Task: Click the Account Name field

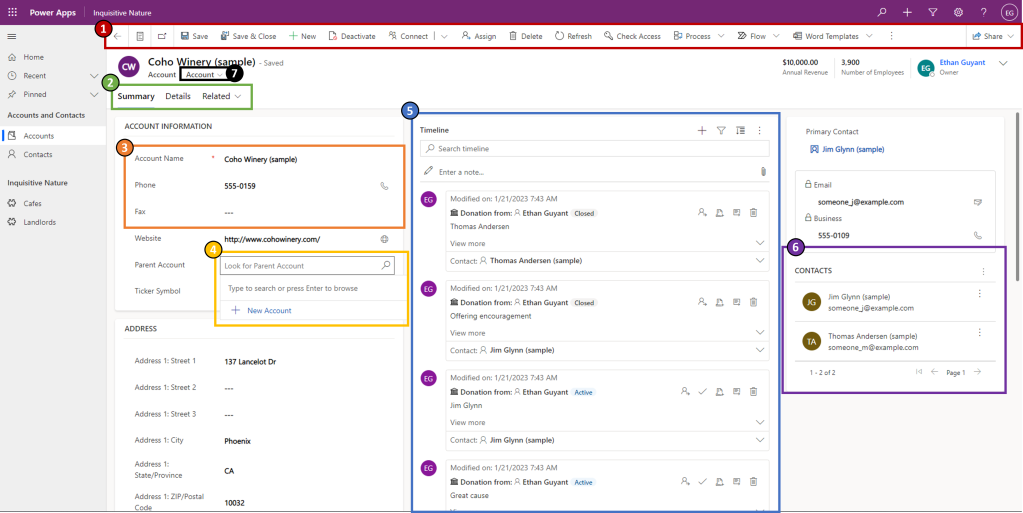Action: click(x=307, y=159)
